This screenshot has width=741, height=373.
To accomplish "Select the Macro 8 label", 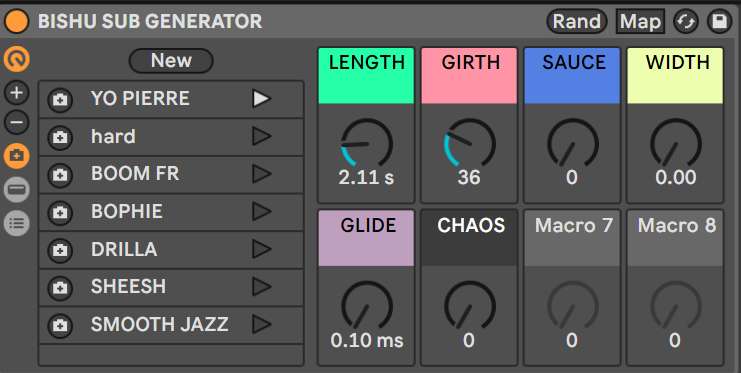I will 675,238.
